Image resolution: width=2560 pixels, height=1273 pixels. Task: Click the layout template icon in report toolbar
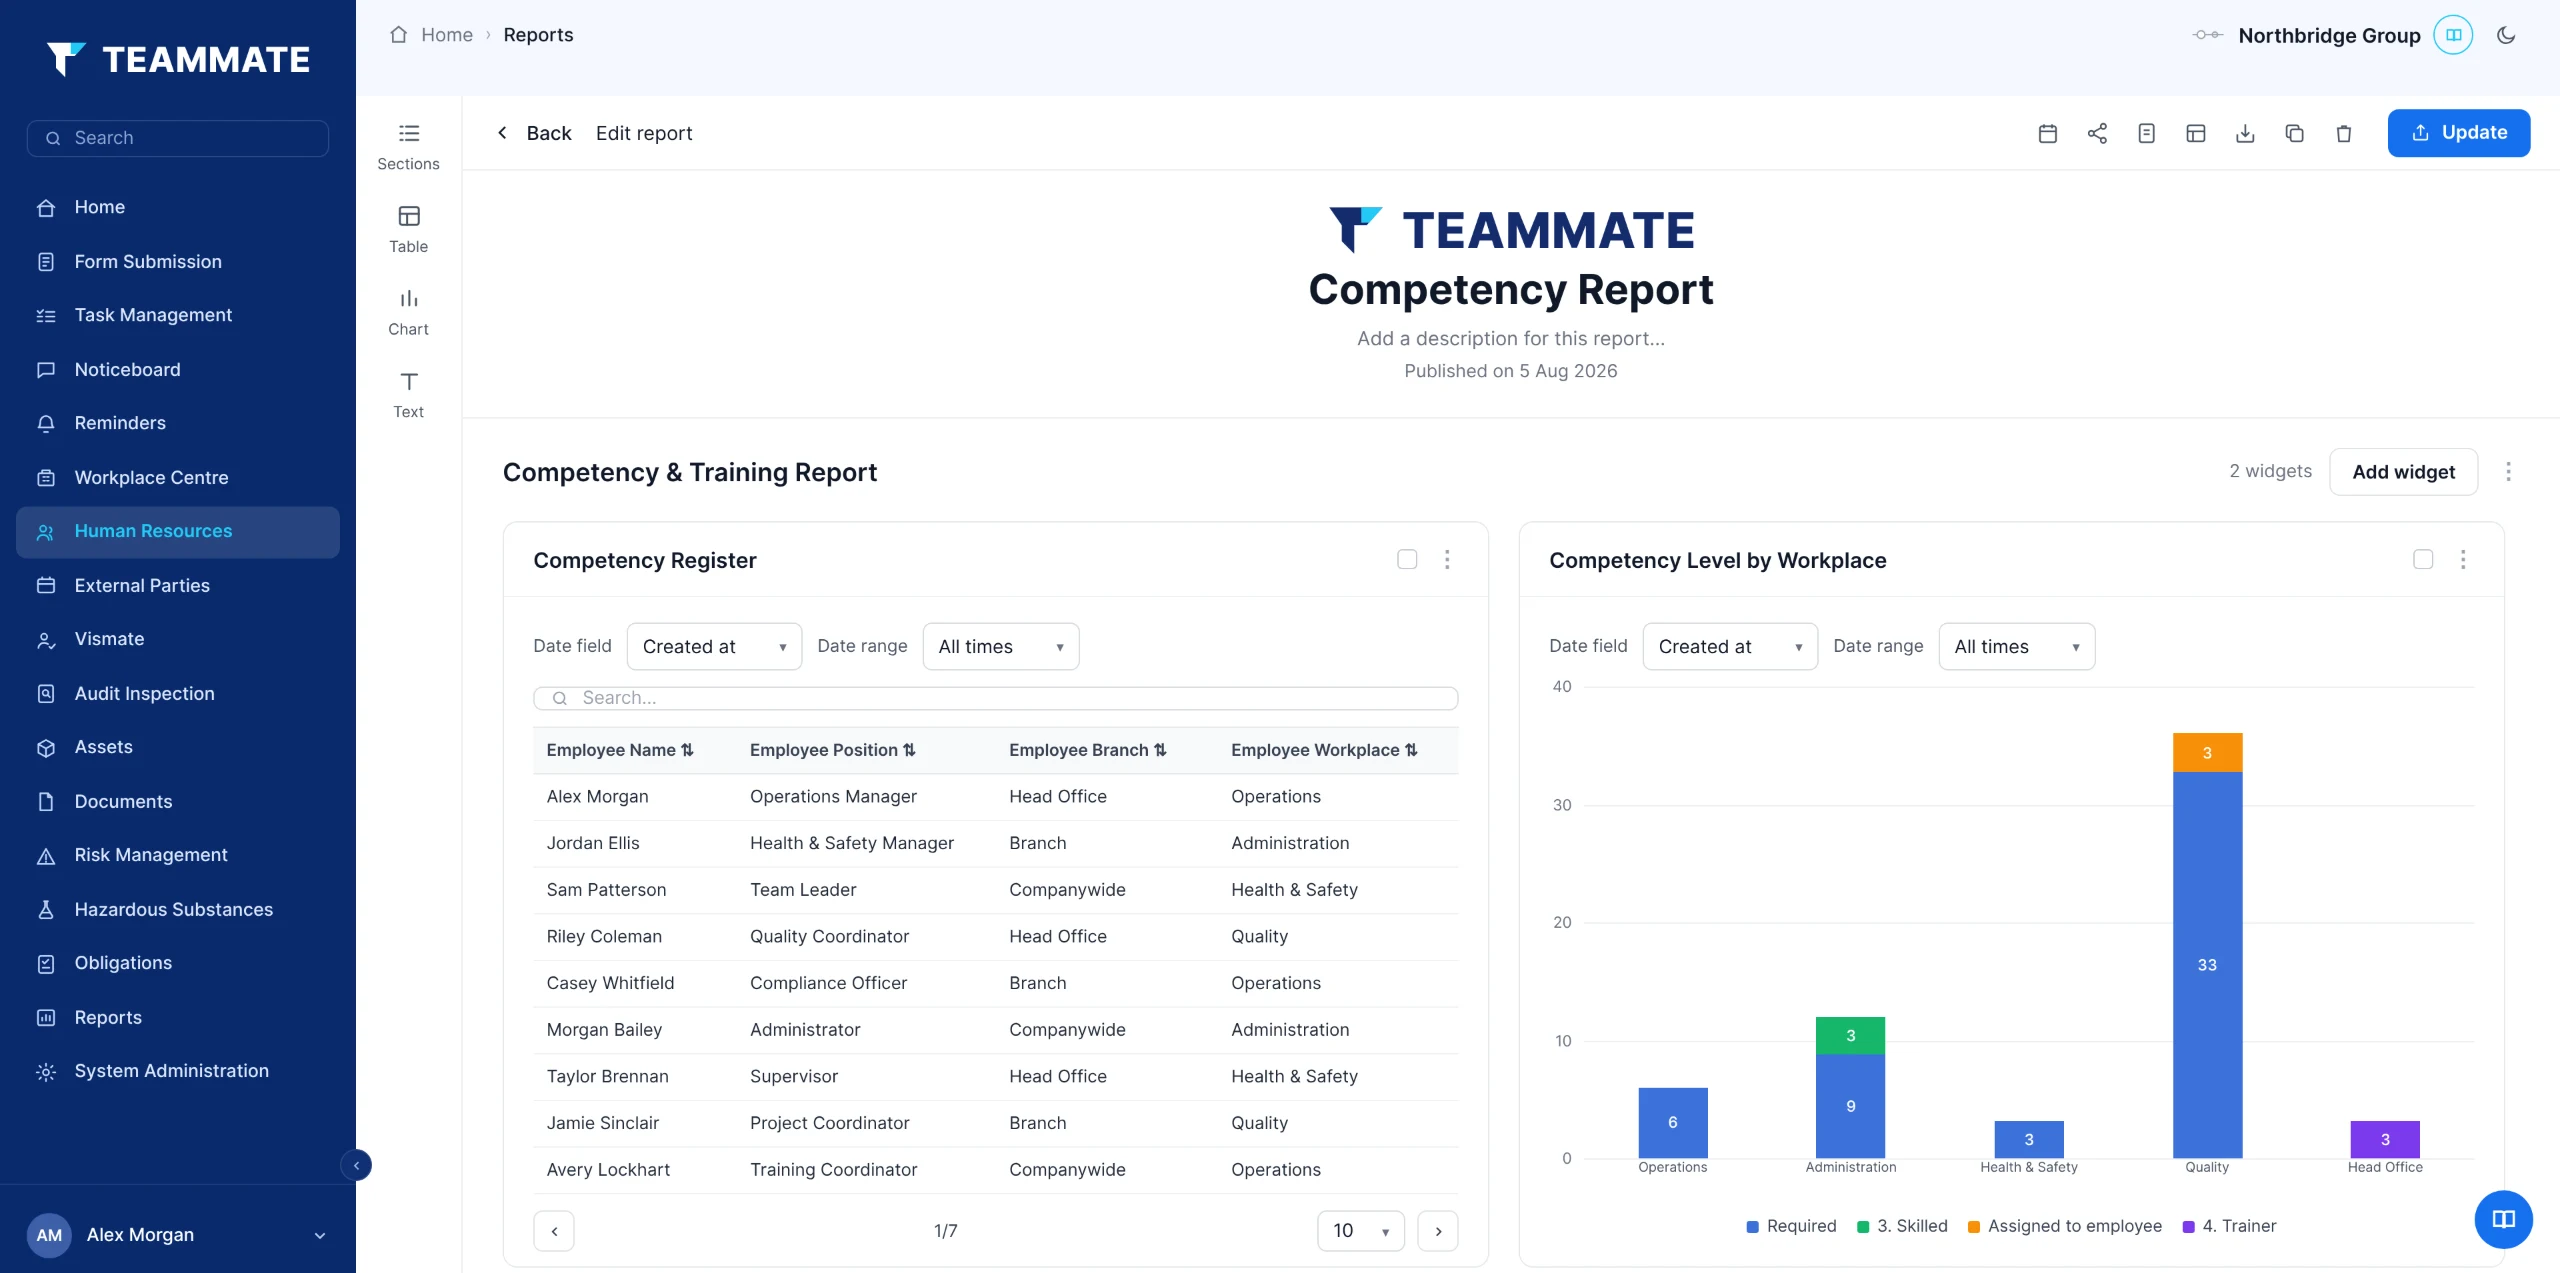[x=2196, y=133]
